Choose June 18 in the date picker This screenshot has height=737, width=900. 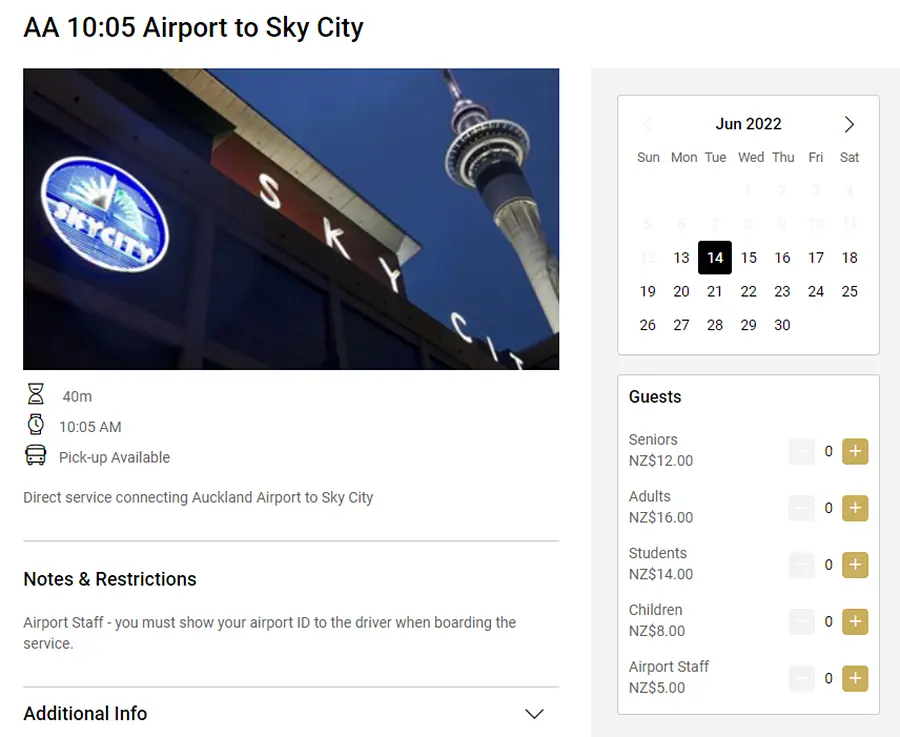click(849, 258)
